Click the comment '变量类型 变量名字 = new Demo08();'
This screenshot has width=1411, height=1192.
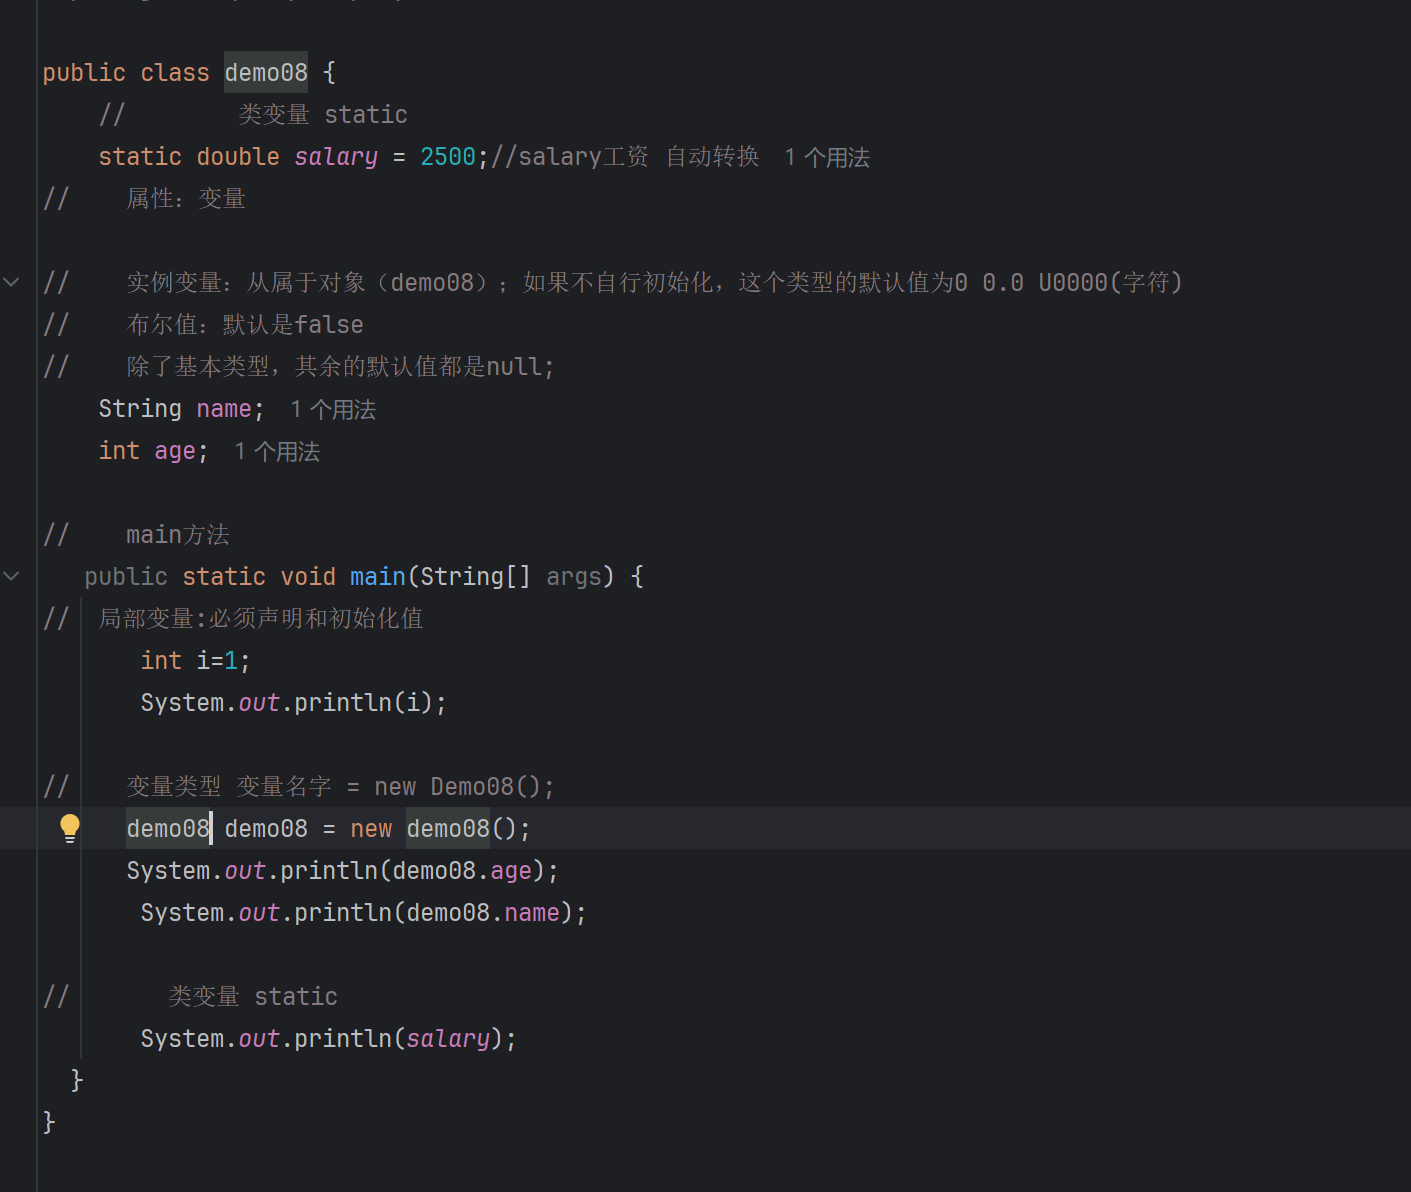point(340,786)
